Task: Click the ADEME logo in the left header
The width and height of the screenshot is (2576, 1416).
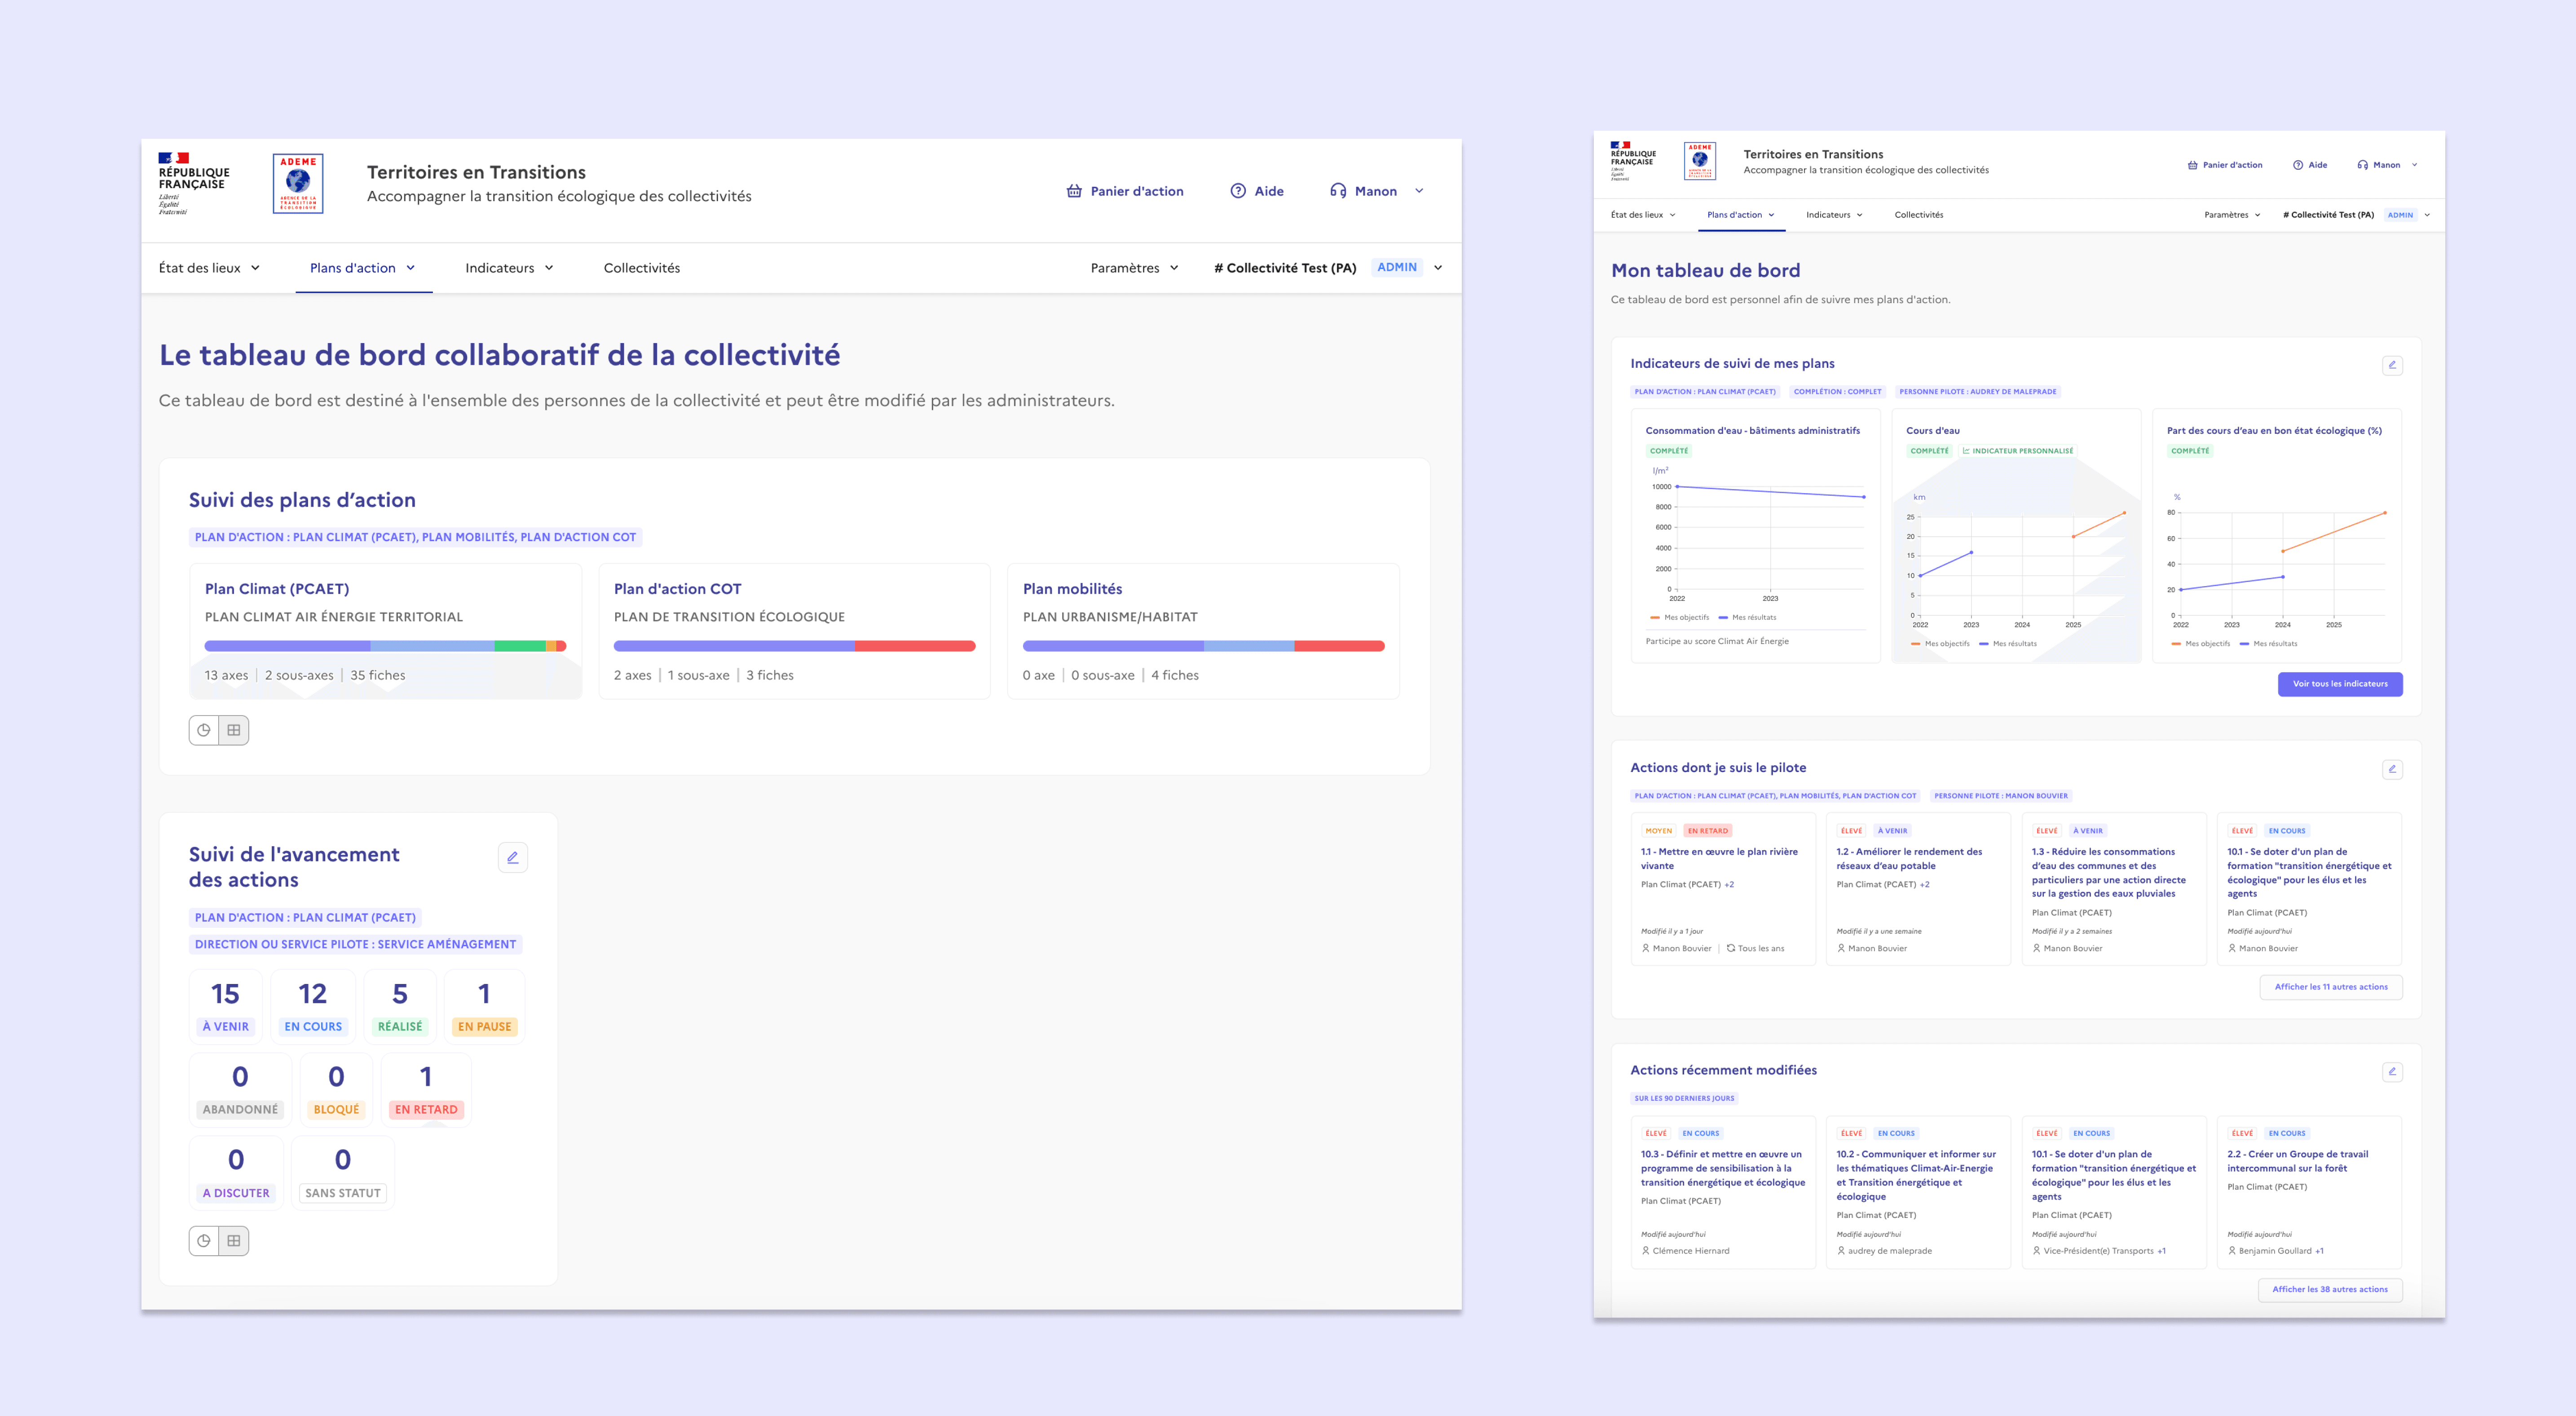Action: coord(298,183)
